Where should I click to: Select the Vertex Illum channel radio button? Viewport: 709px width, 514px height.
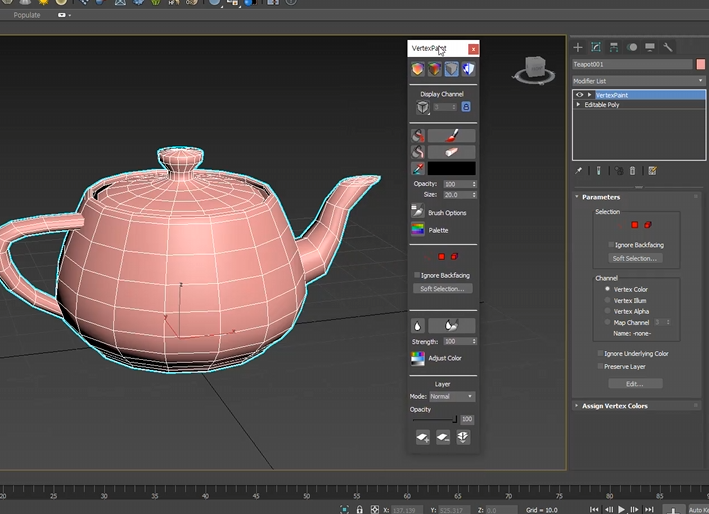click(607, 300)
